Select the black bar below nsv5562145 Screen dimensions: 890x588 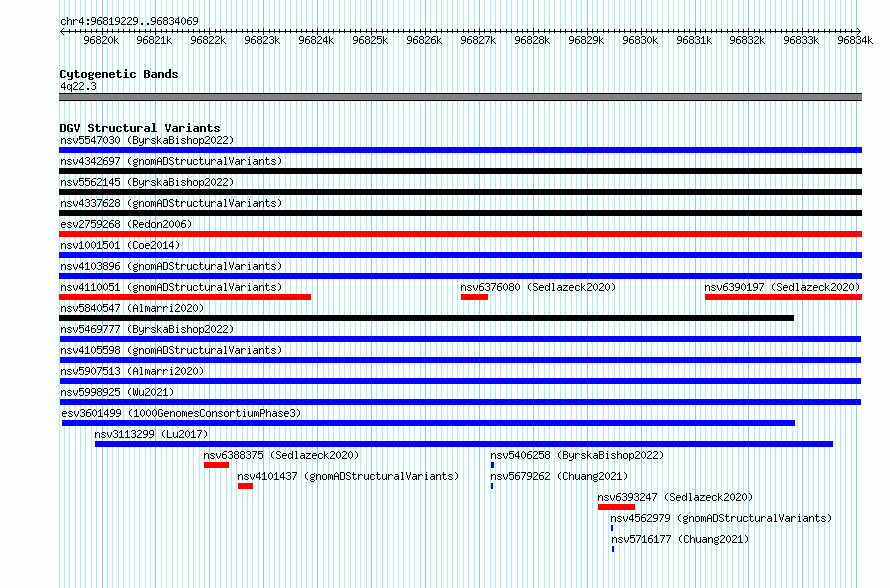(460, 192)
